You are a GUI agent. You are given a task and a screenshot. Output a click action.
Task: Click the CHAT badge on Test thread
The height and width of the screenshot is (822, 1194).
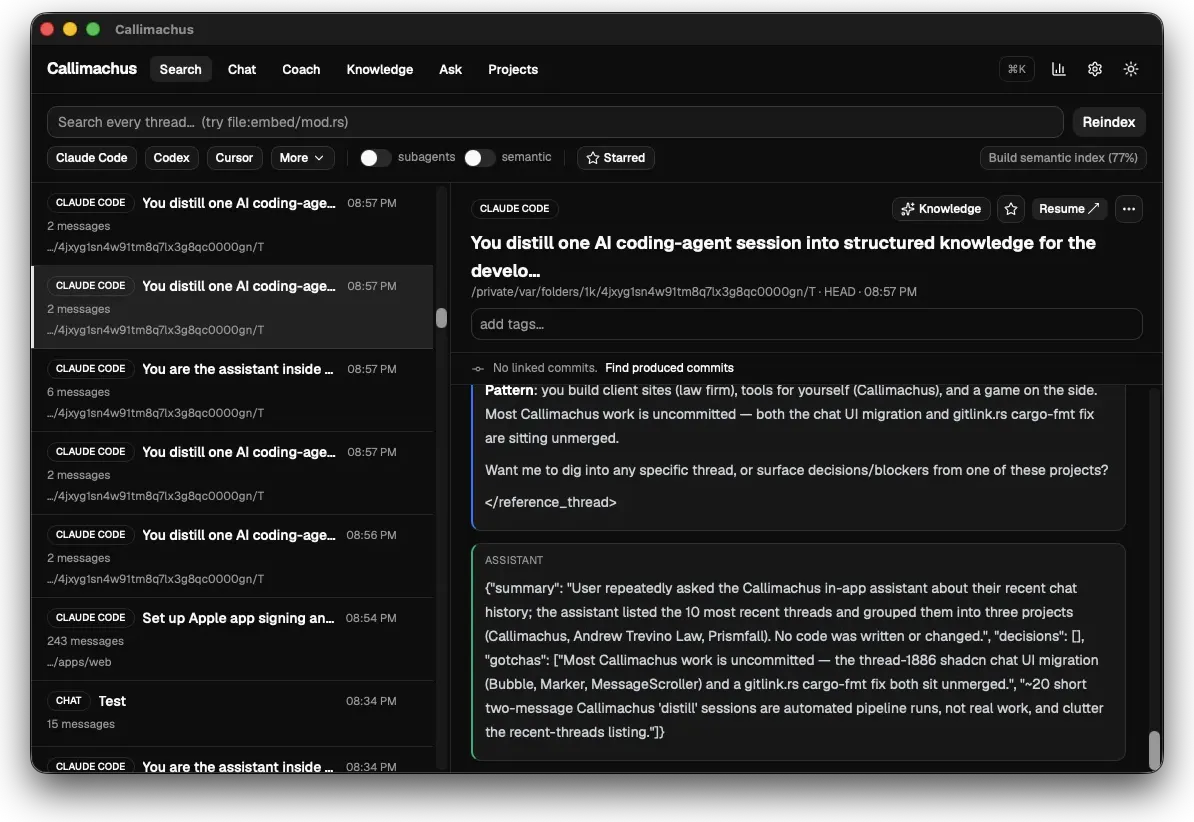[x=69, y=700]
